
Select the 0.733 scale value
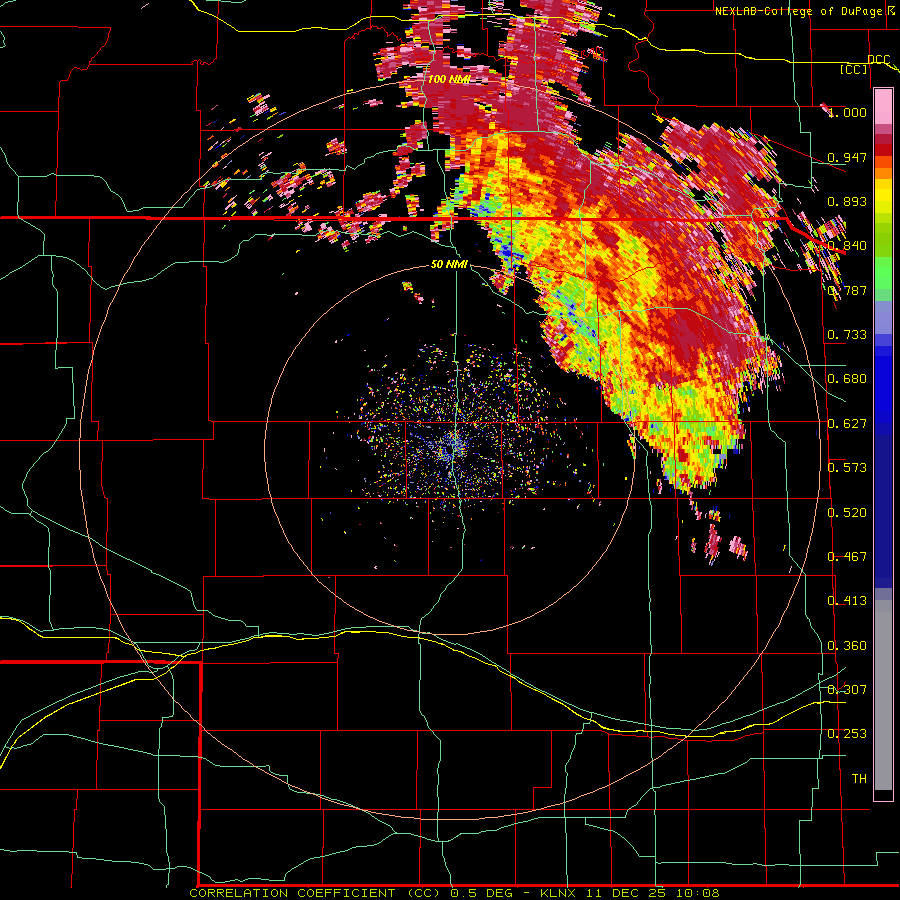point(847,334)
